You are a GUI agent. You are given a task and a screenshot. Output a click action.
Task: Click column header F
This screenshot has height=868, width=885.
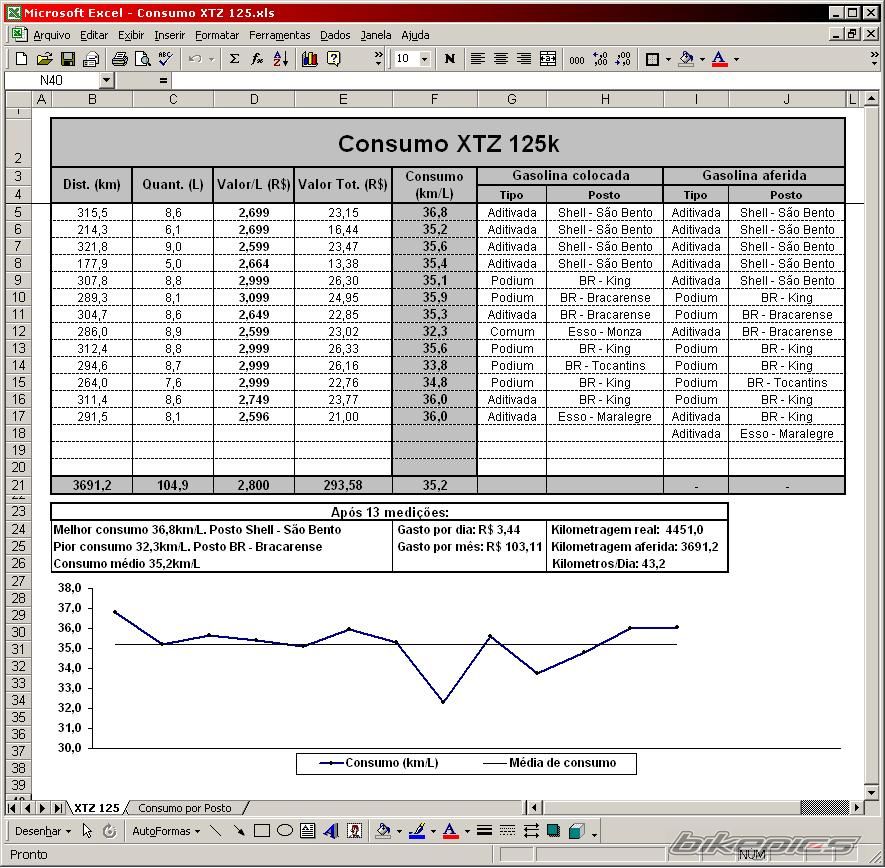[434, 99]
